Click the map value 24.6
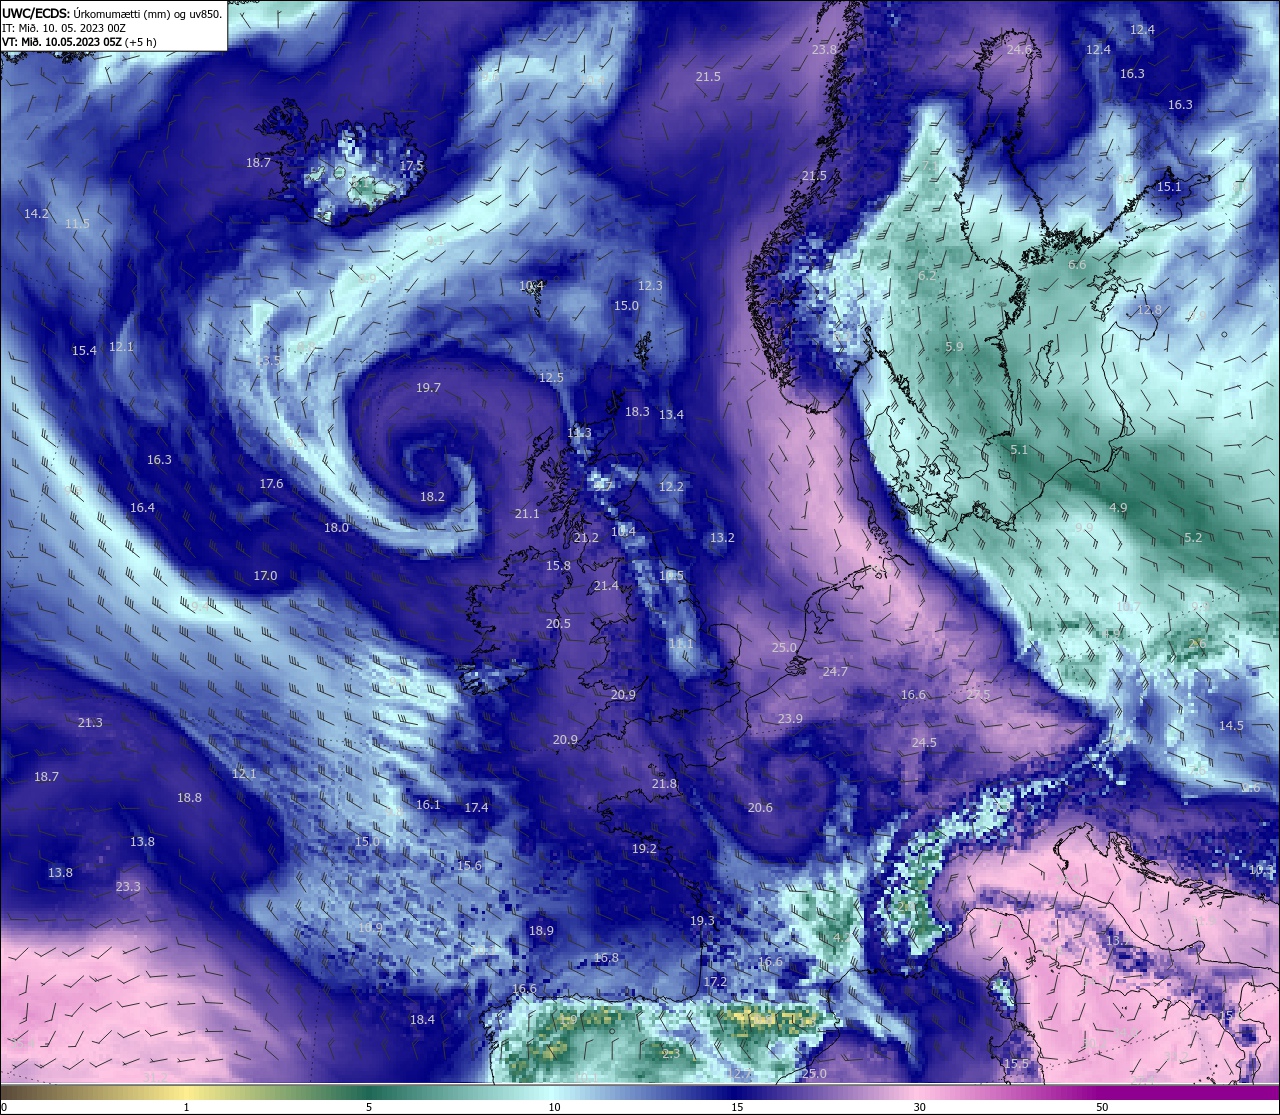1280x1115 pixels. click(1019, 50)
